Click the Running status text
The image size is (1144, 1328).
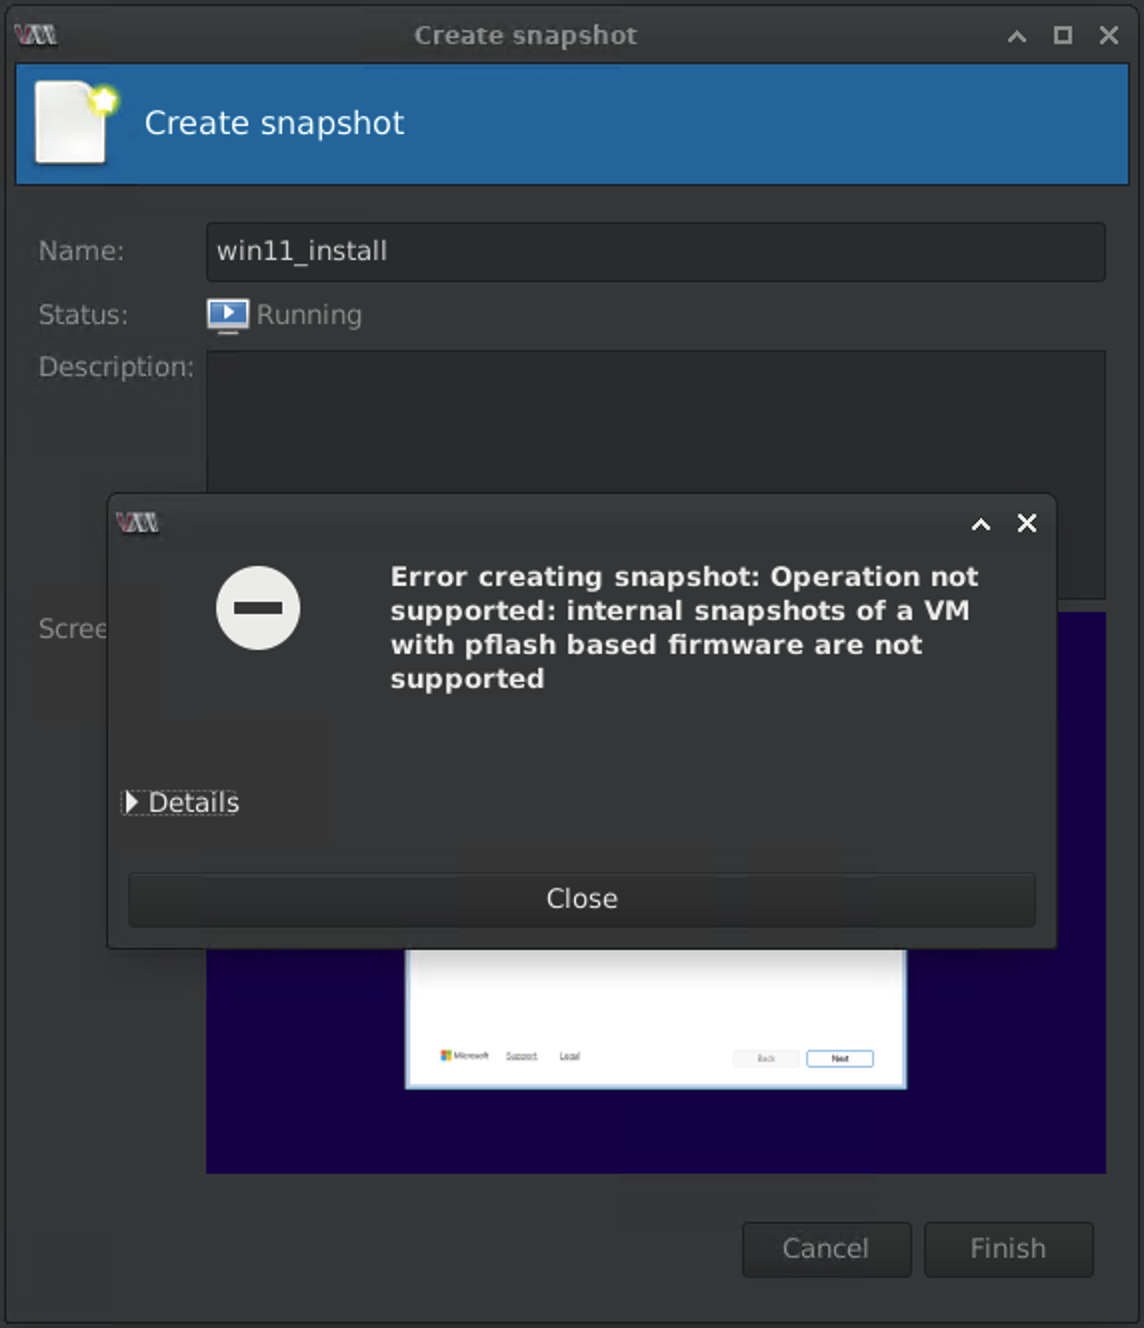(309, 315)
